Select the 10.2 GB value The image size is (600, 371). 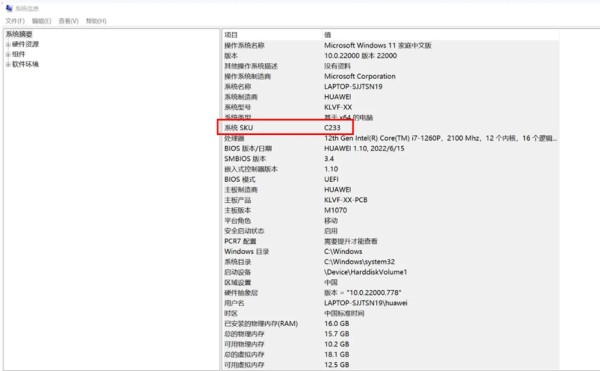click(x=336, y=345)
